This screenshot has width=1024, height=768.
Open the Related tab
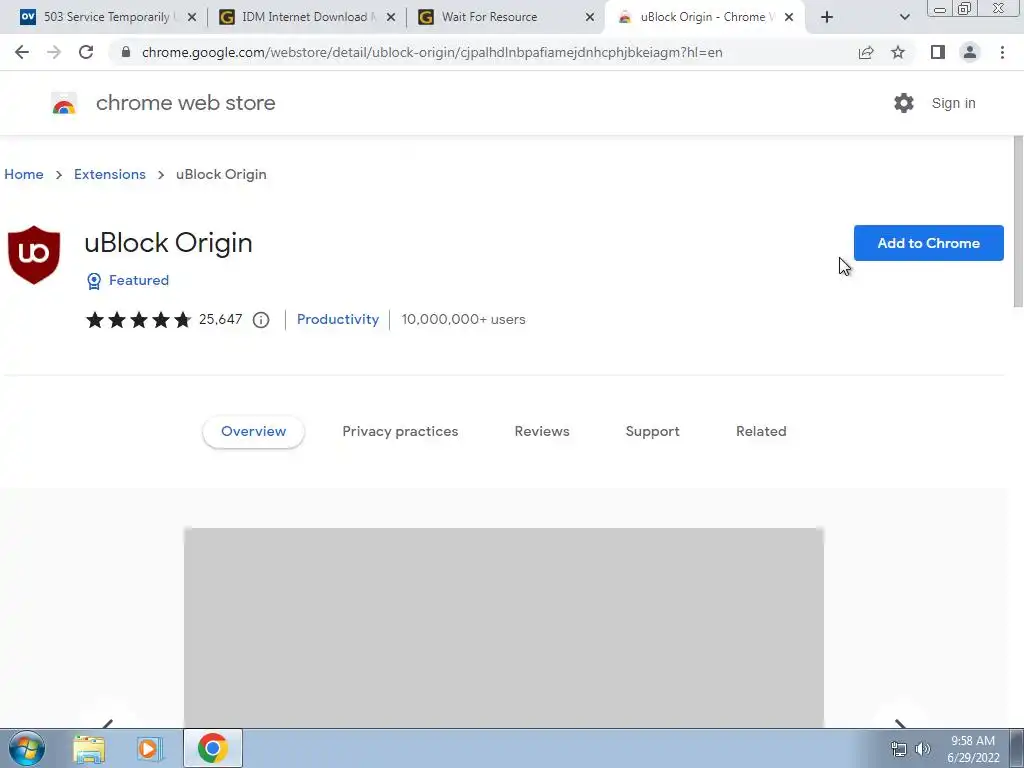coord(761,432)
